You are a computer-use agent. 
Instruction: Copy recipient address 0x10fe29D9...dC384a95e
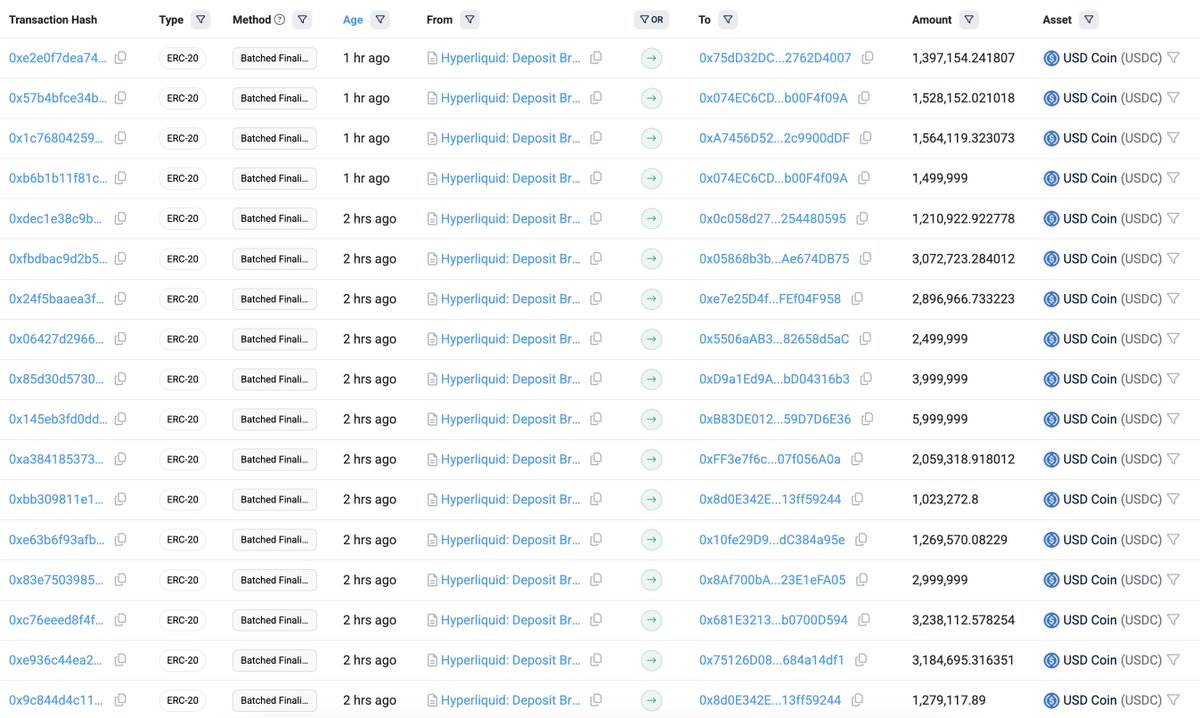coord(861,539)
